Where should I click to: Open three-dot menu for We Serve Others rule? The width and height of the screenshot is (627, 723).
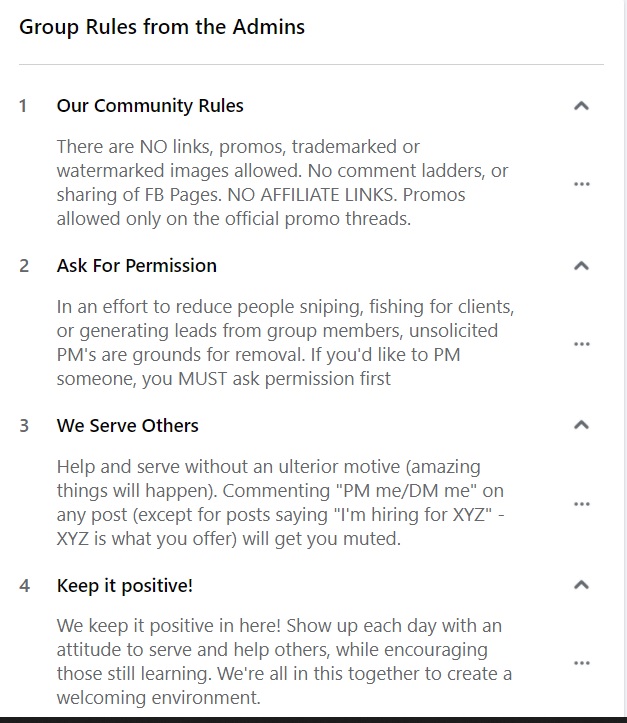[x=581, y=504]
